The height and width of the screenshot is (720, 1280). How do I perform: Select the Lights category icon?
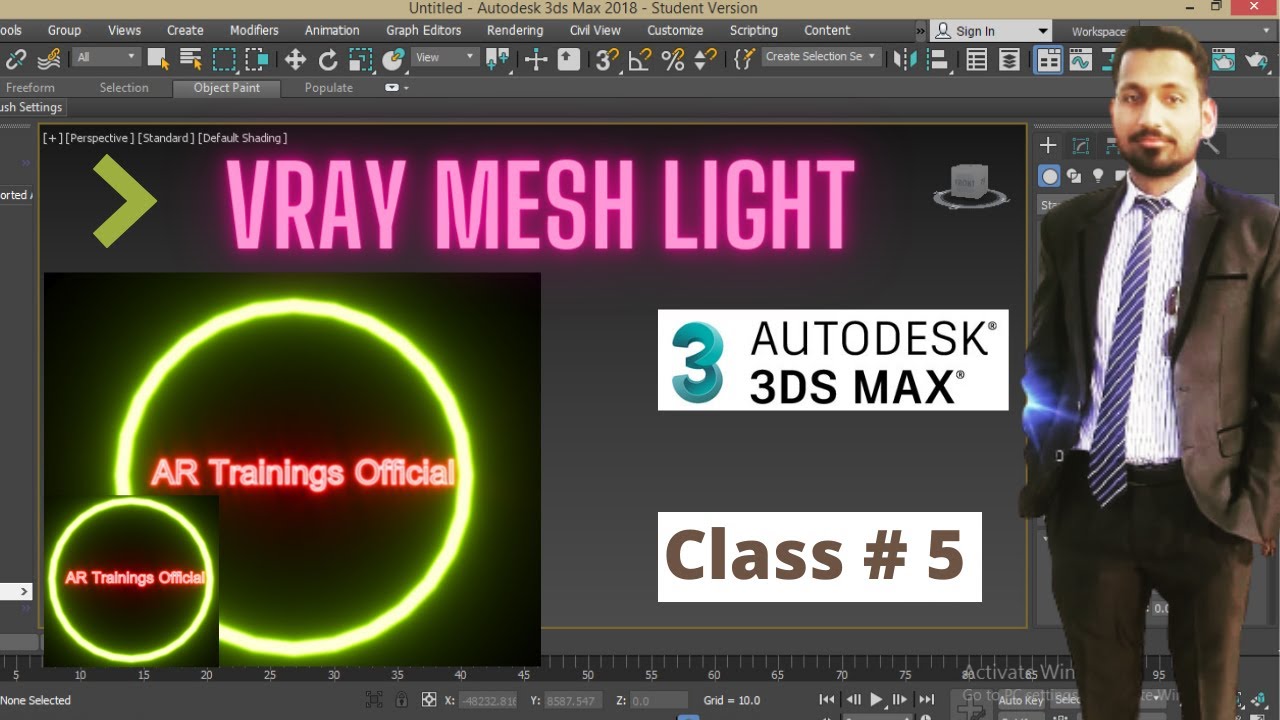pyautogui.click(x=1098, y=177)
